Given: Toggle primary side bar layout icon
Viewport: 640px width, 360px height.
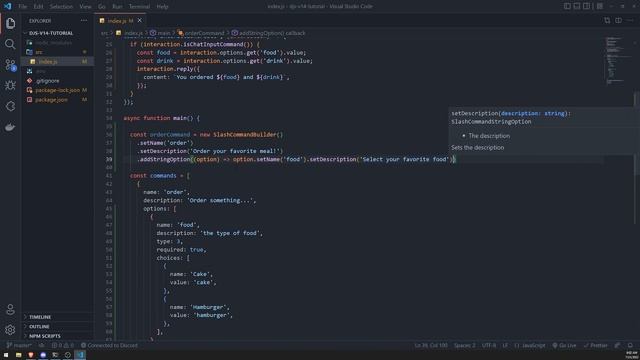Looking at the screenshot, I should [x=567, y=6].
